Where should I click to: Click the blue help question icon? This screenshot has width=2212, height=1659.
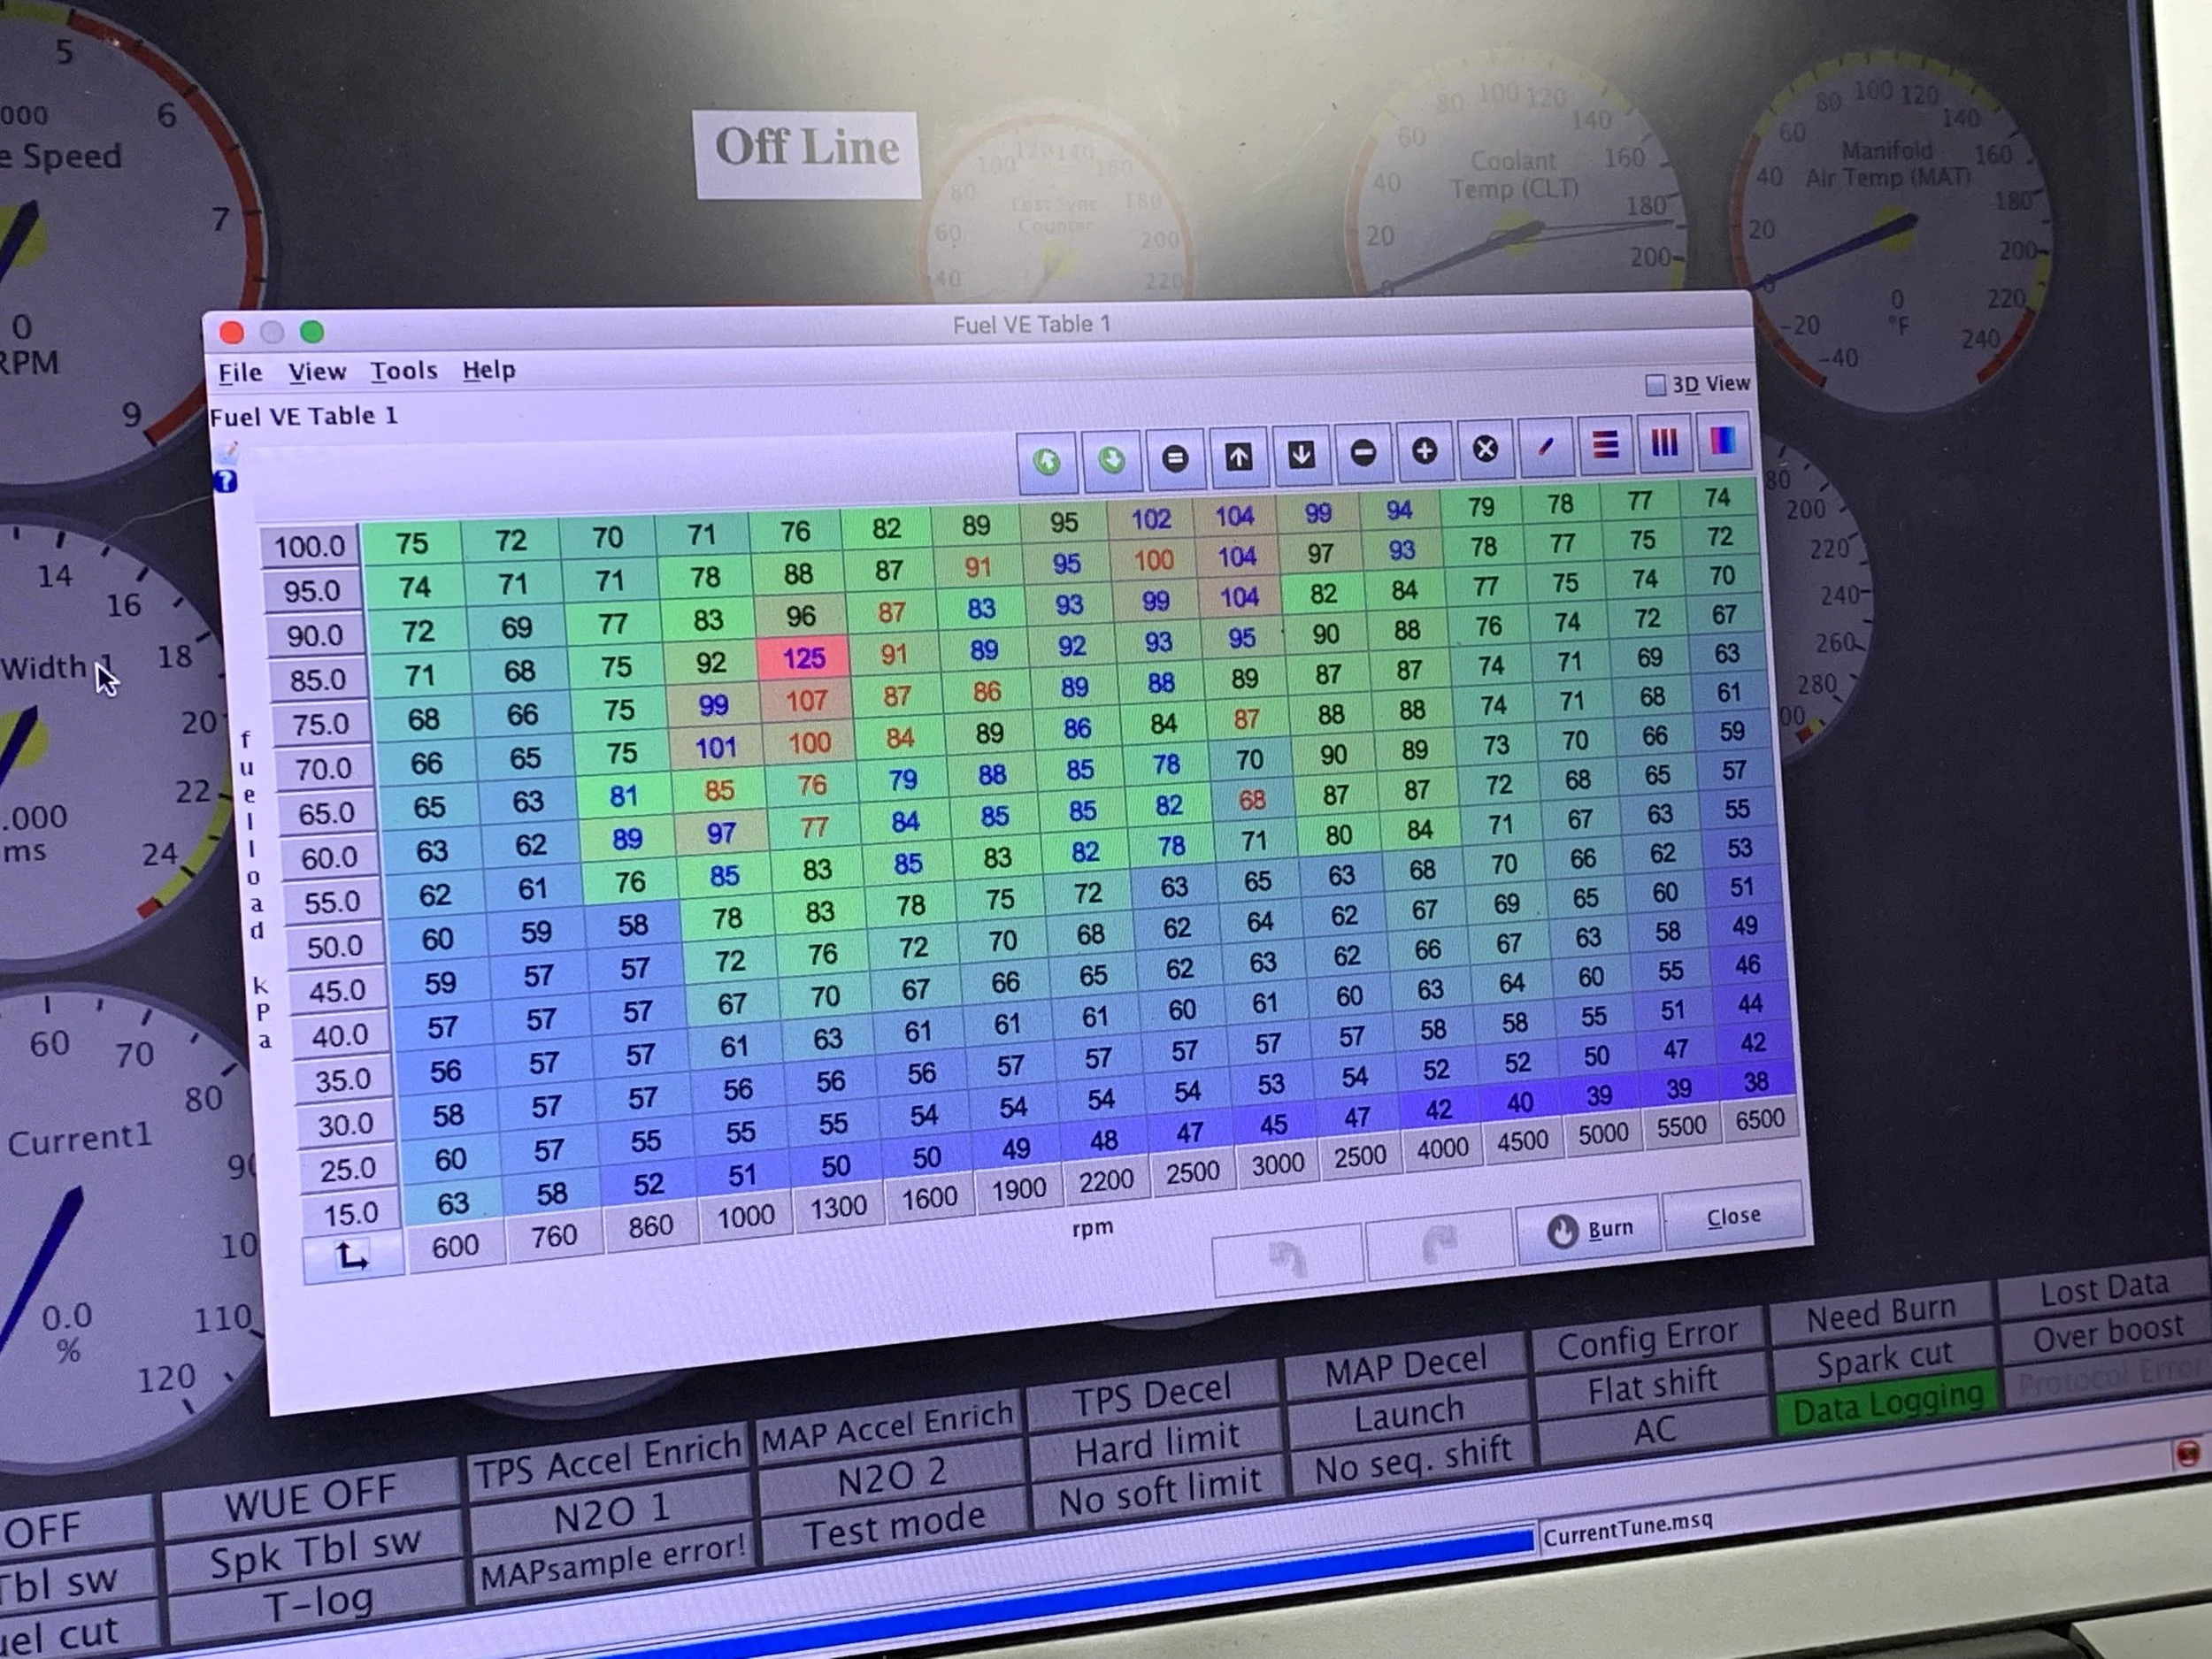click(226, 482)
